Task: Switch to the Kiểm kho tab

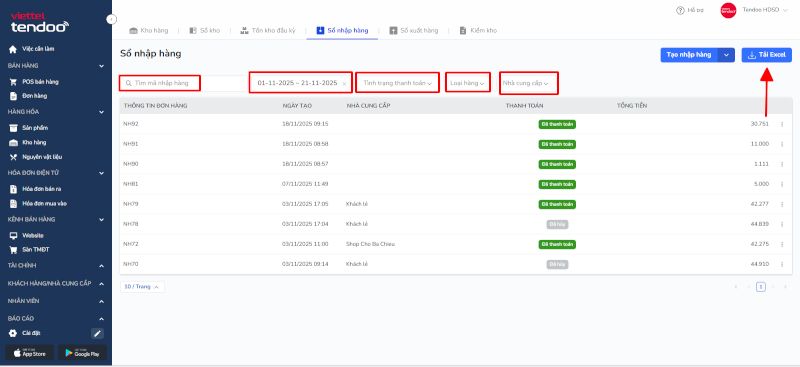Action: 478,31
